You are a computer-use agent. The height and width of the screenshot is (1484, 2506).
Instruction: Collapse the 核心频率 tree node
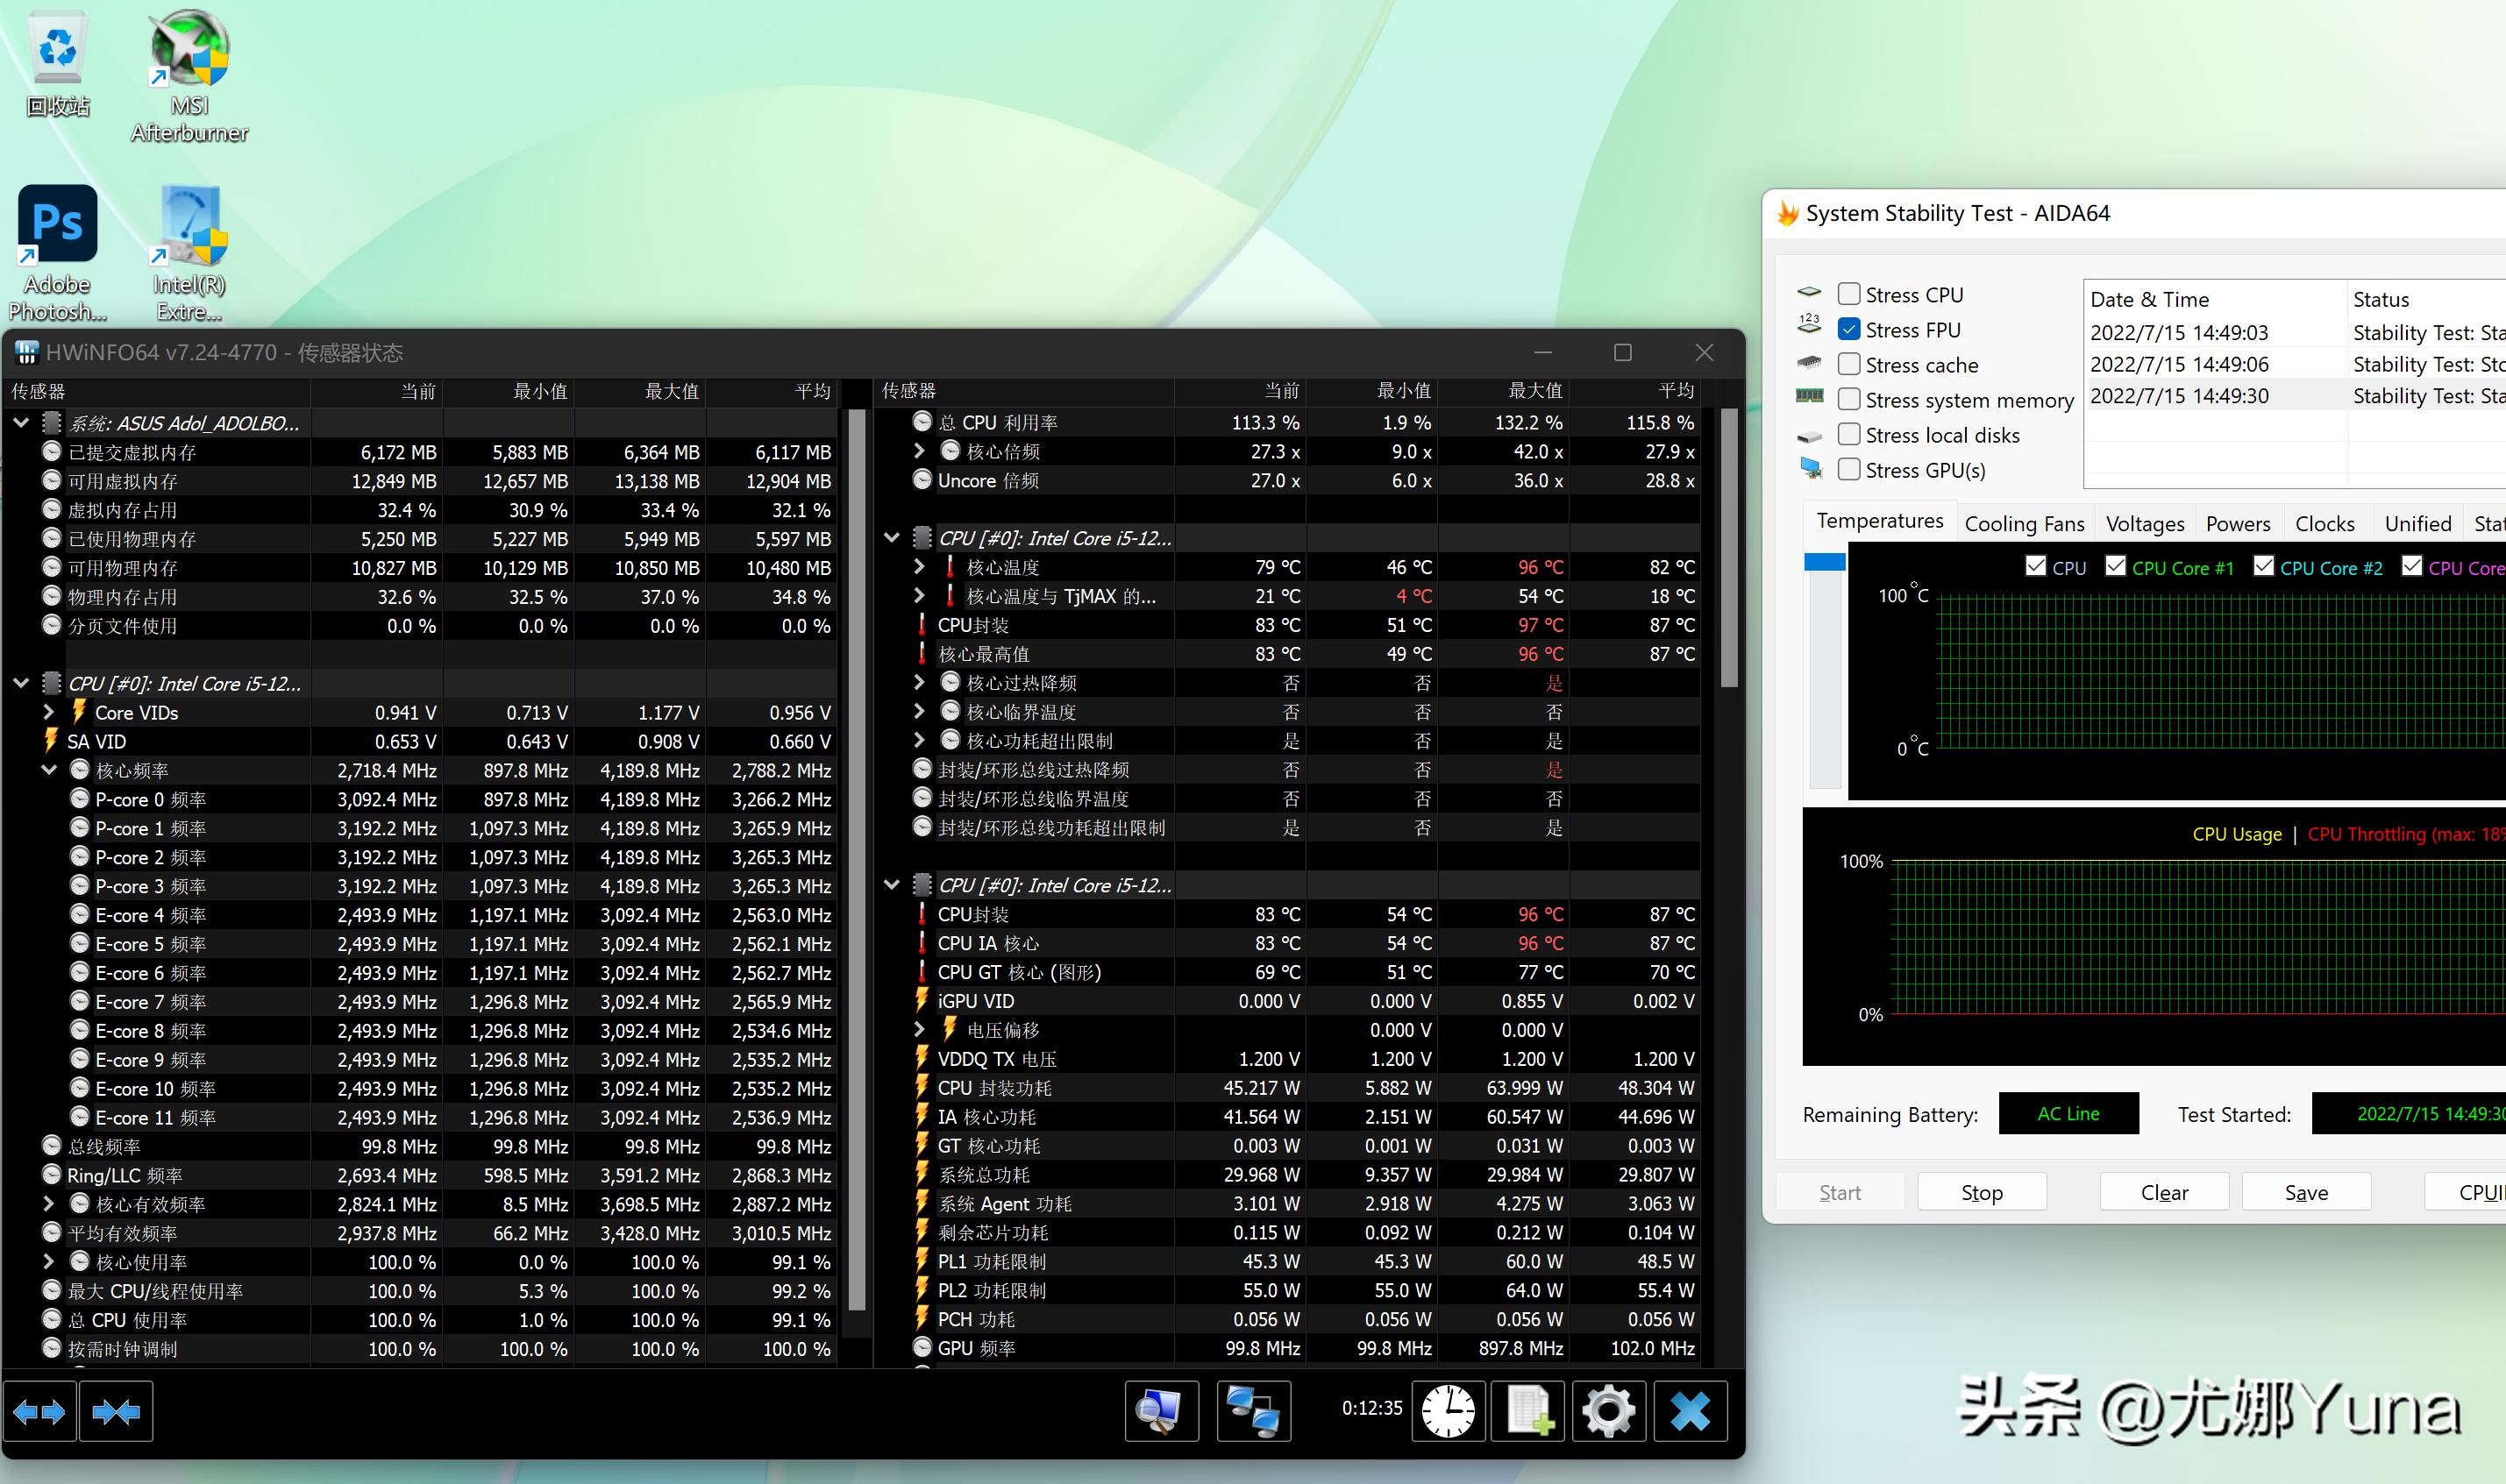49,770
